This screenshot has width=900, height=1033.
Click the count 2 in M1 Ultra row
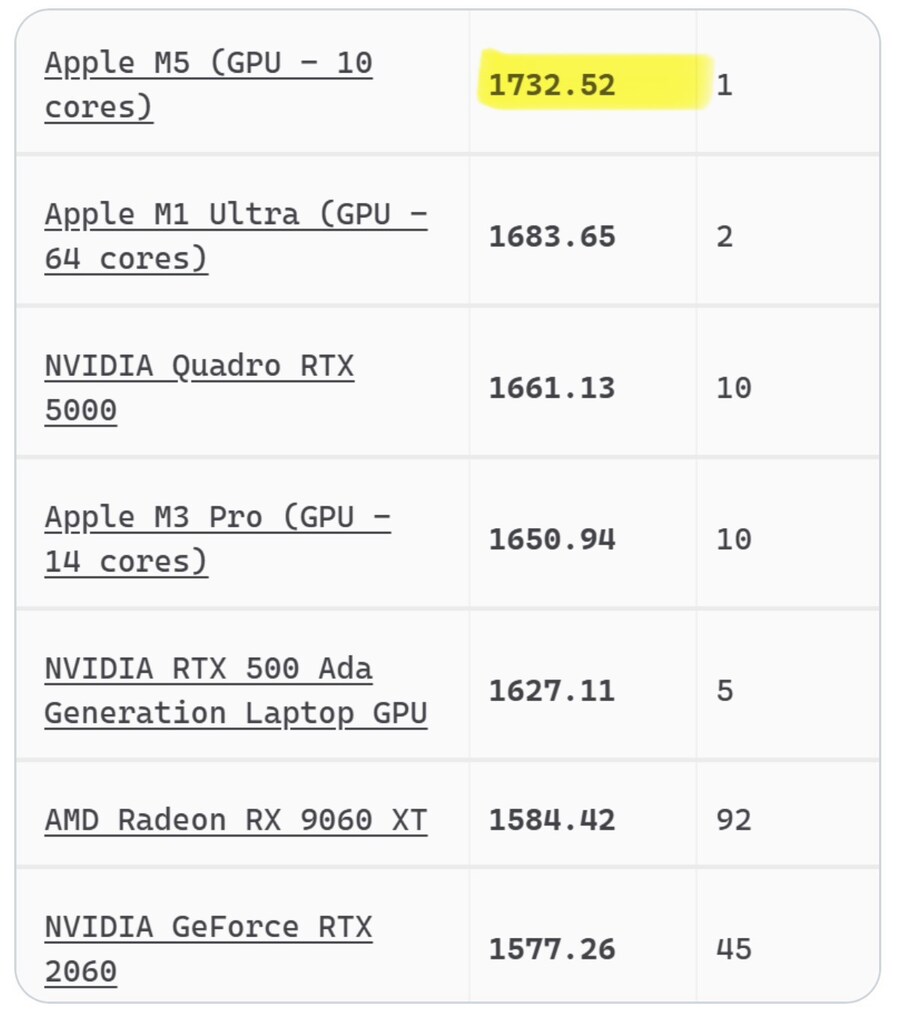(x=724, y=237)
